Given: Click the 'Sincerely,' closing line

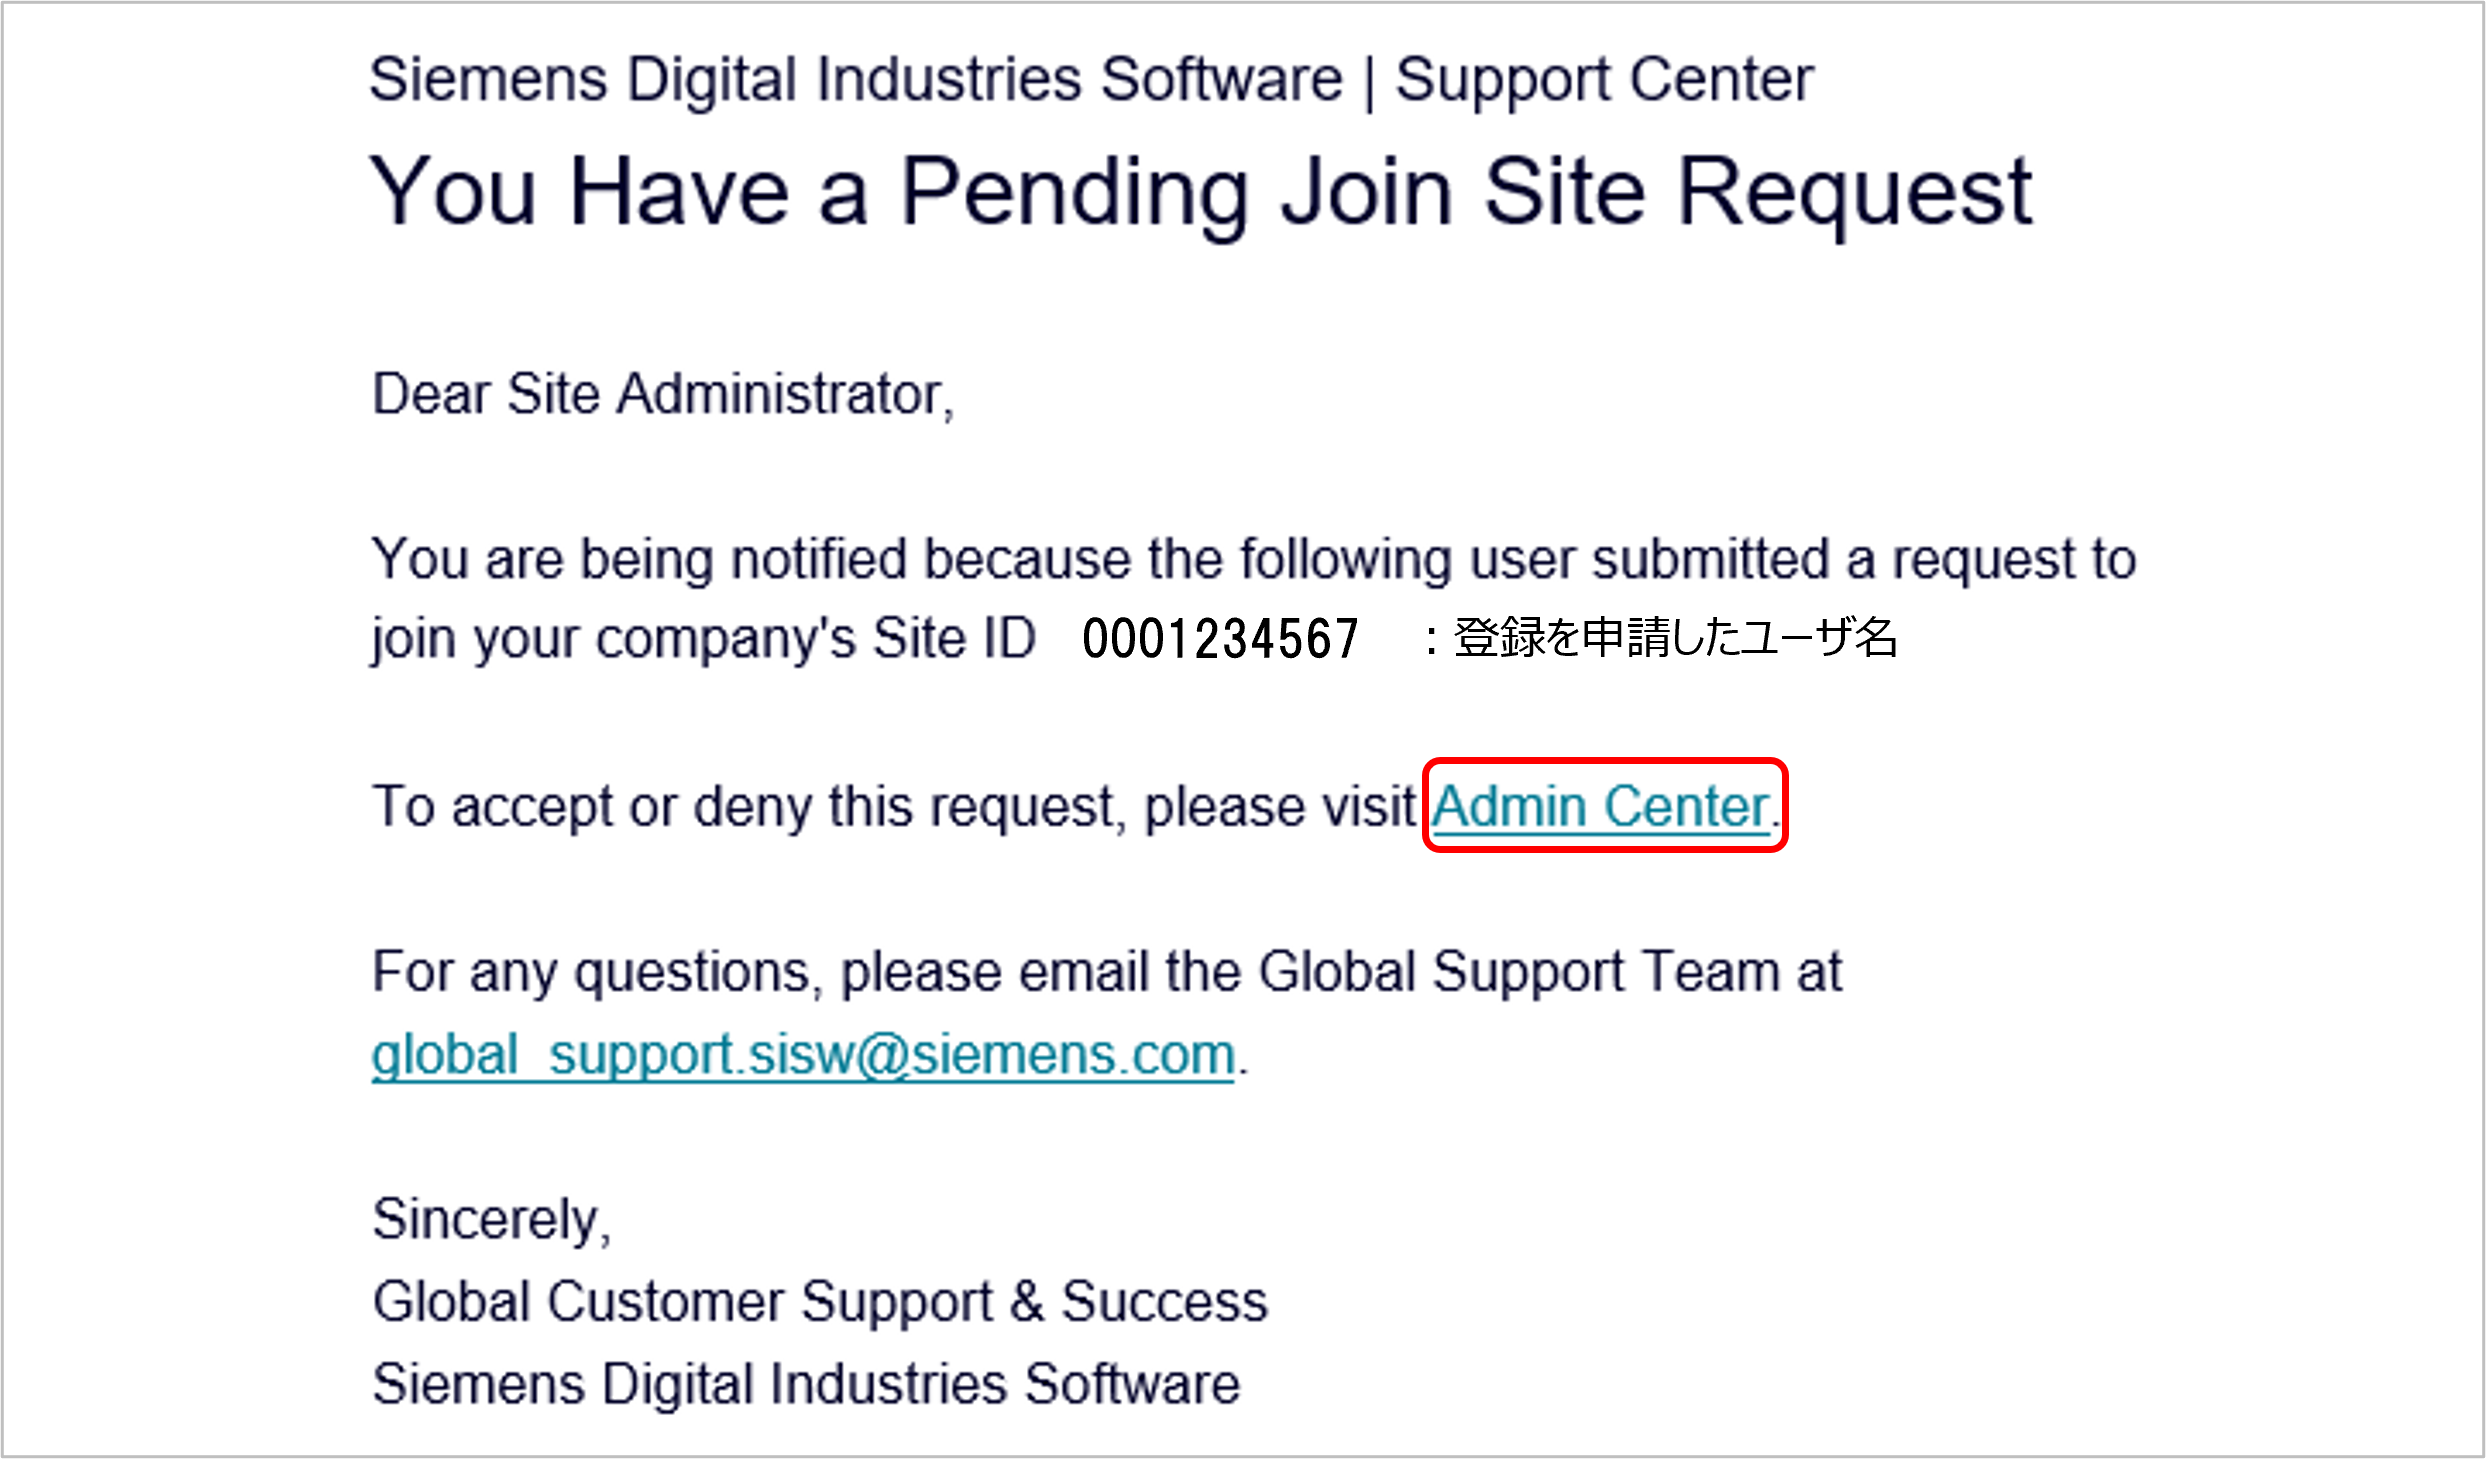Looking at the screenshot, I should click(x=491, y=1220).
